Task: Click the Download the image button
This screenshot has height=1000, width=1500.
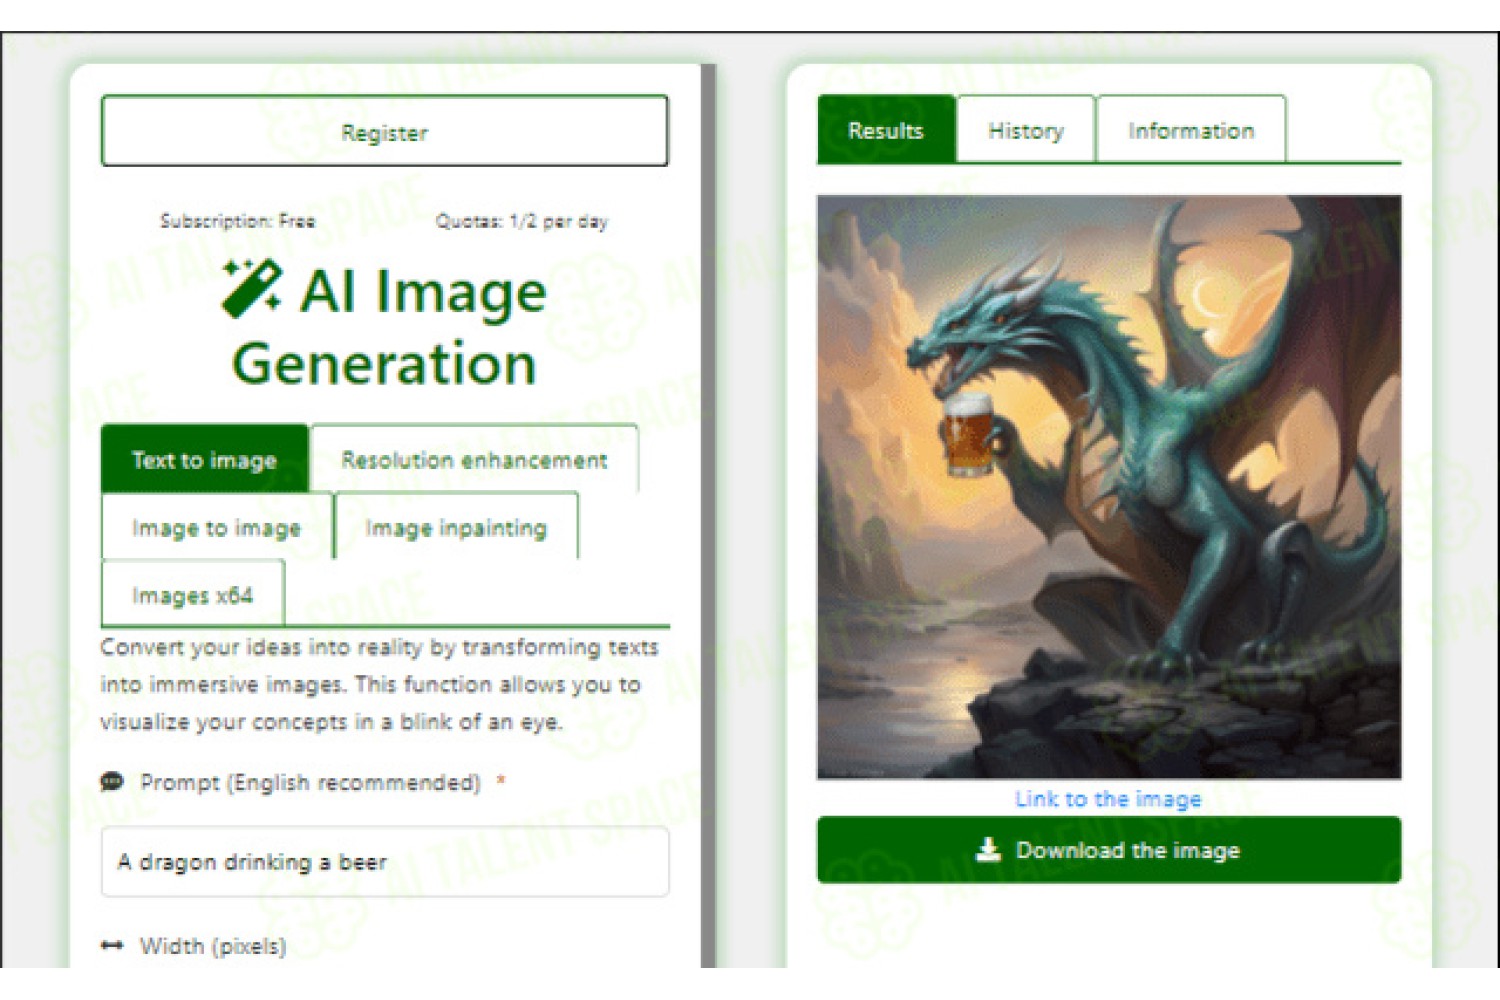Action: (1109, 850)
